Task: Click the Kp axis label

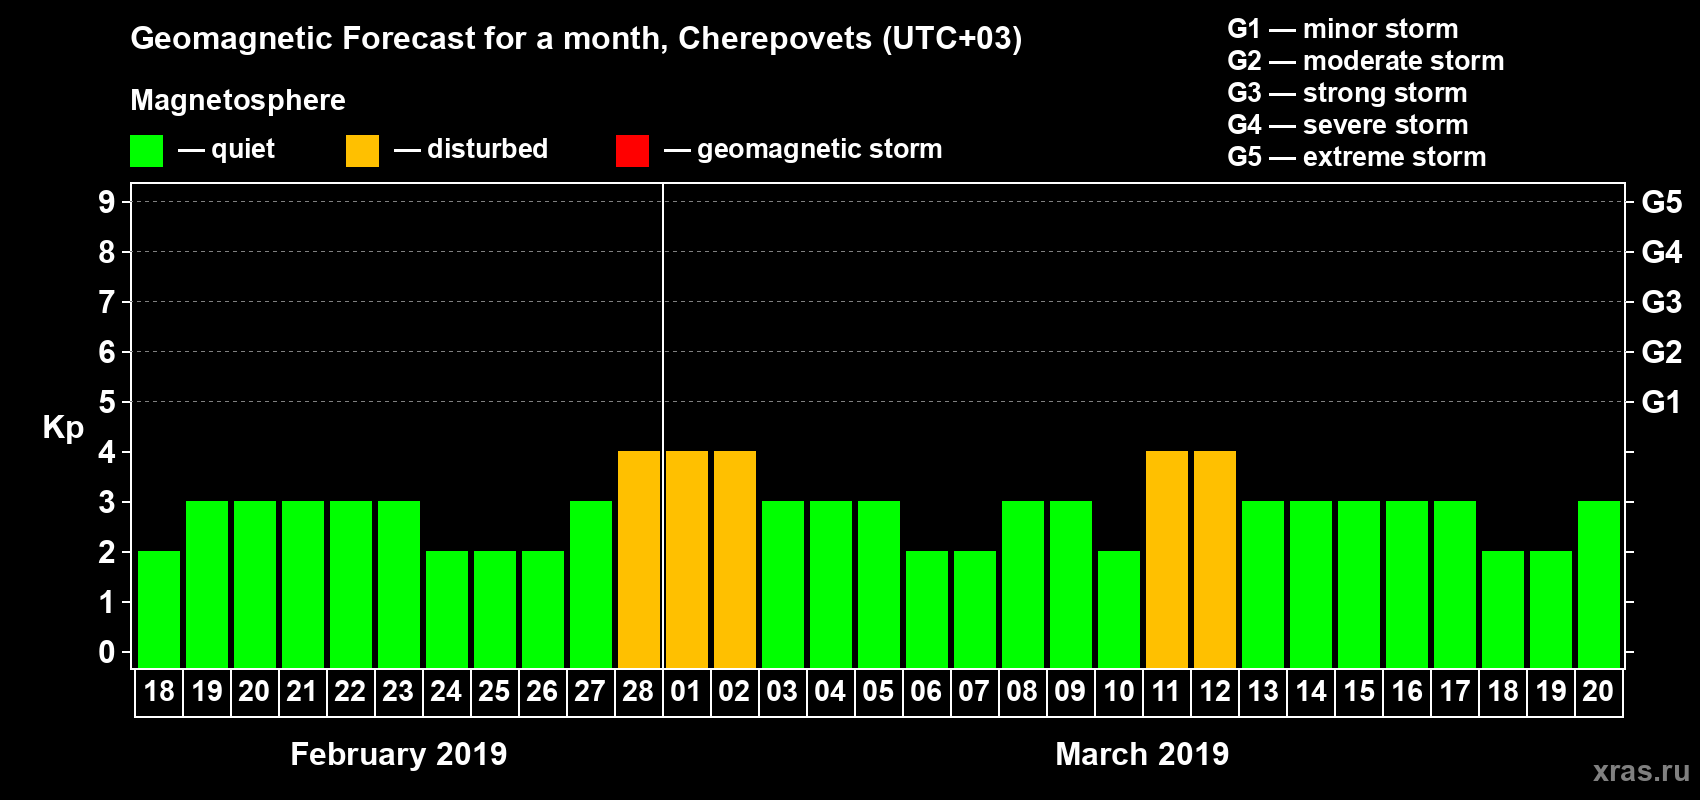Action: point(63,428)
